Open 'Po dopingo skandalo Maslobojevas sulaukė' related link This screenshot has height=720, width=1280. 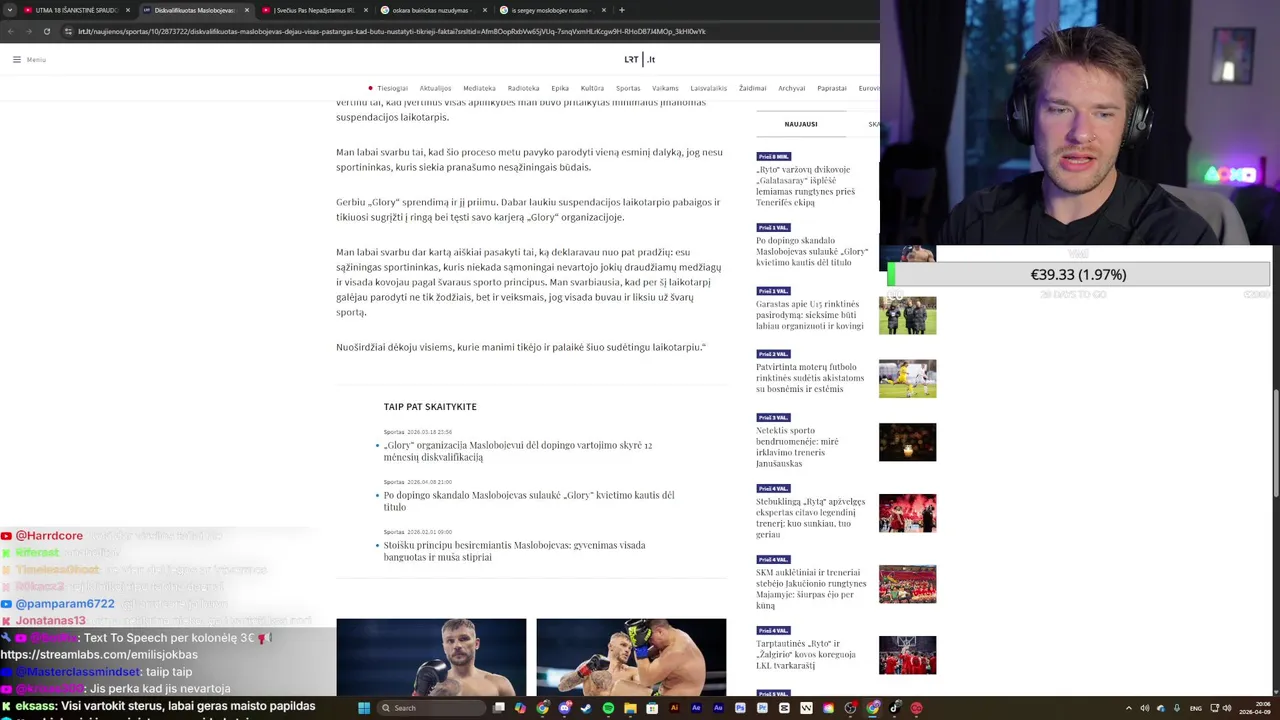coord(529,501)
